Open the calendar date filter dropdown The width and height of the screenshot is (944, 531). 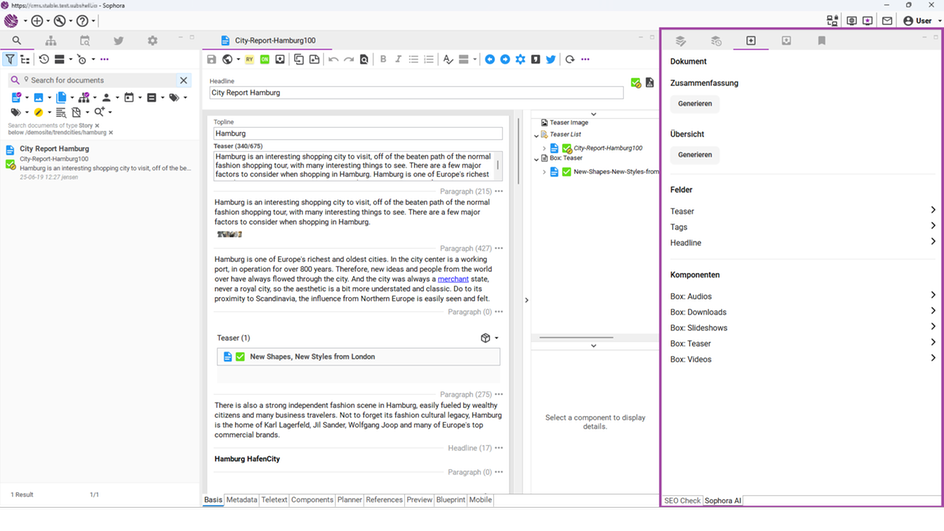pos(140,98)
